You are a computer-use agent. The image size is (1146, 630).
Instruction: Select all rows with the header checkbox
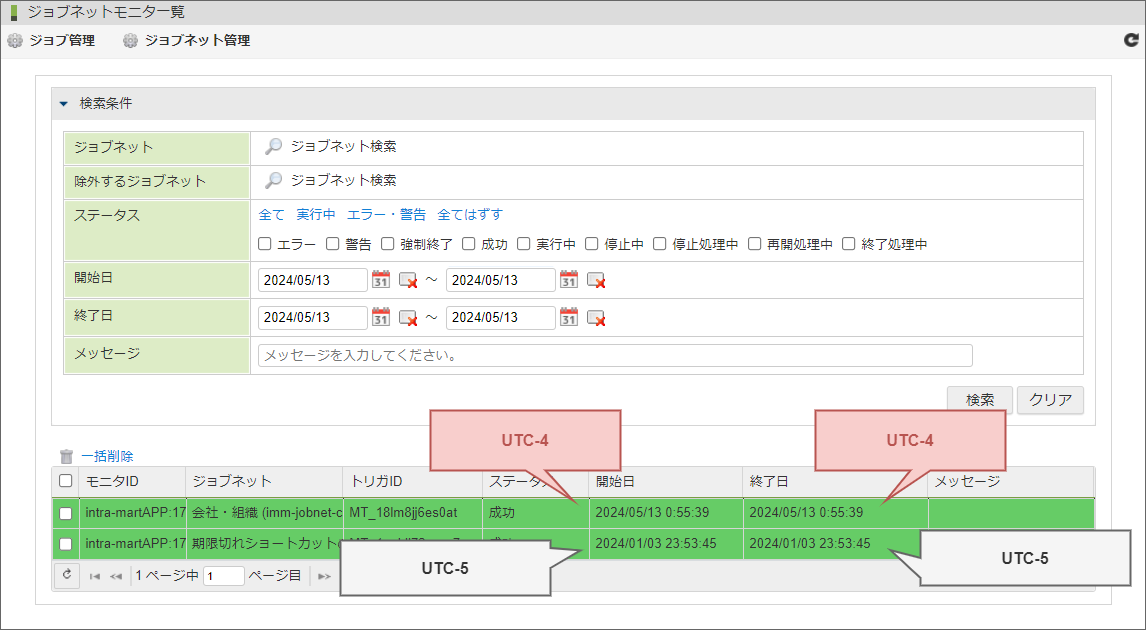click(66, 482)
